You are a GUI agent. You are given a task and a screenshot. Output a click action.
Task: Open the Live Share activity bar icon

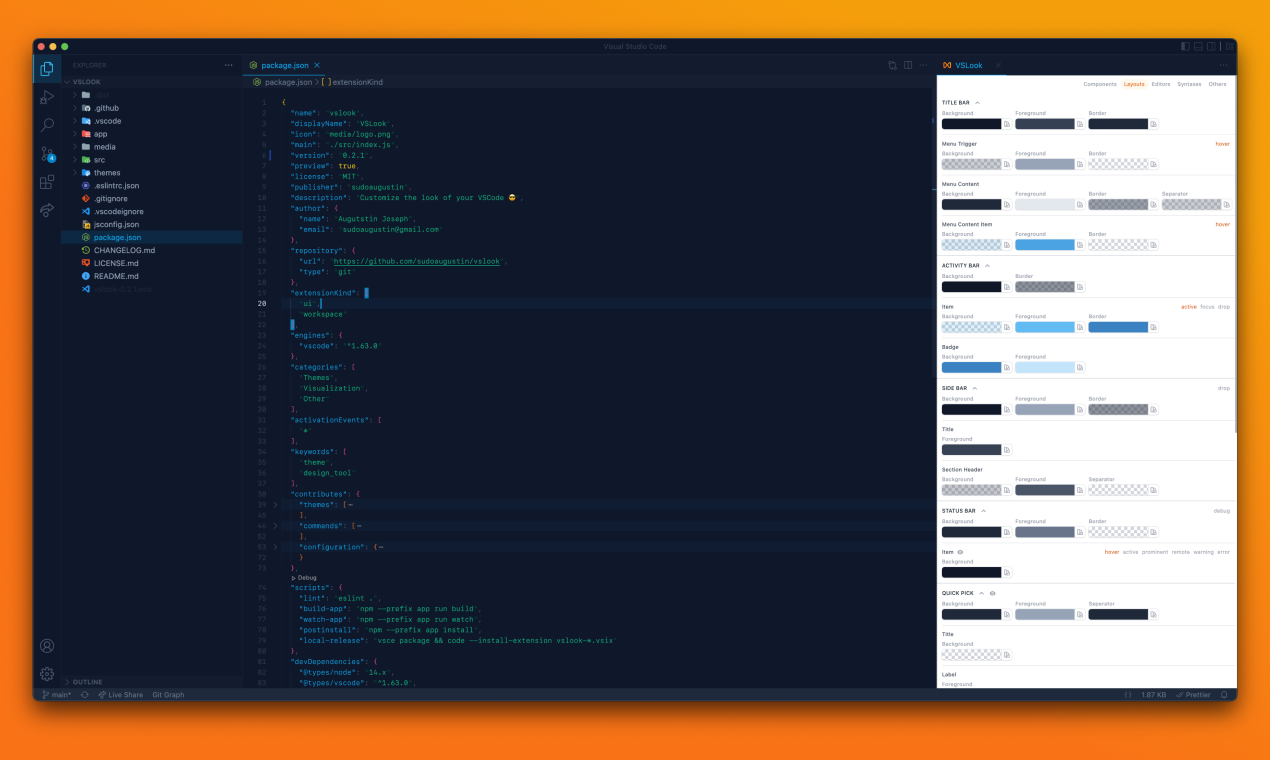pyautogui.click(x=47, y=210)
